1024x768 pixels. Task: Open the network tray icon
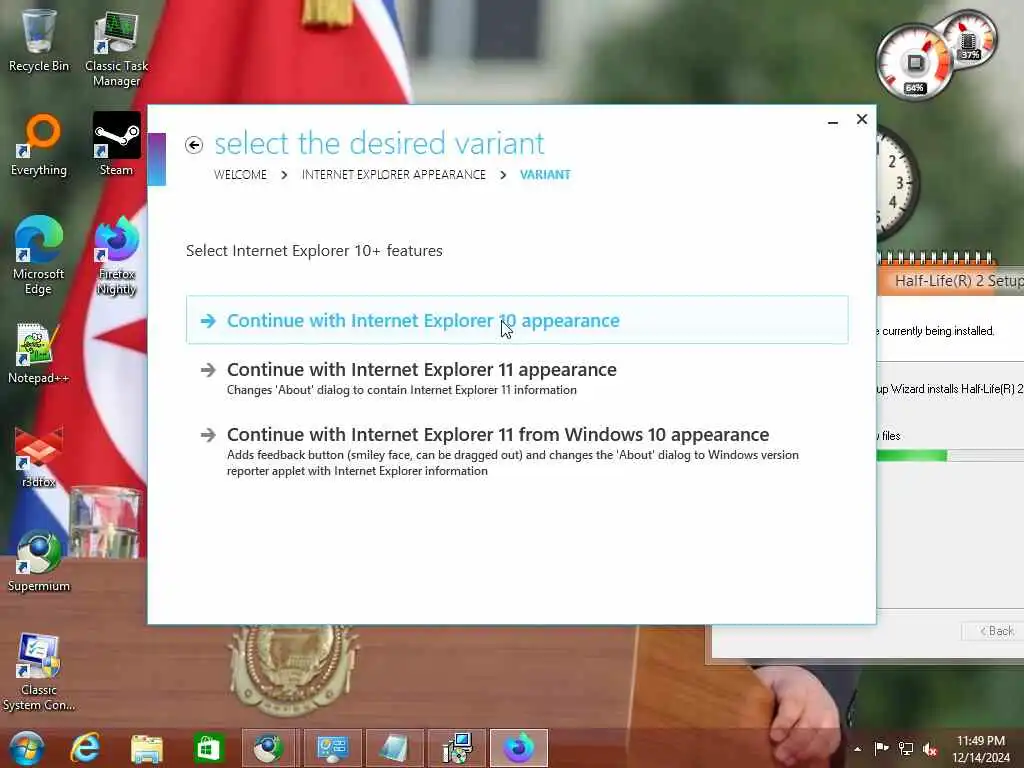pyautogui.click(x=906, y=749)
